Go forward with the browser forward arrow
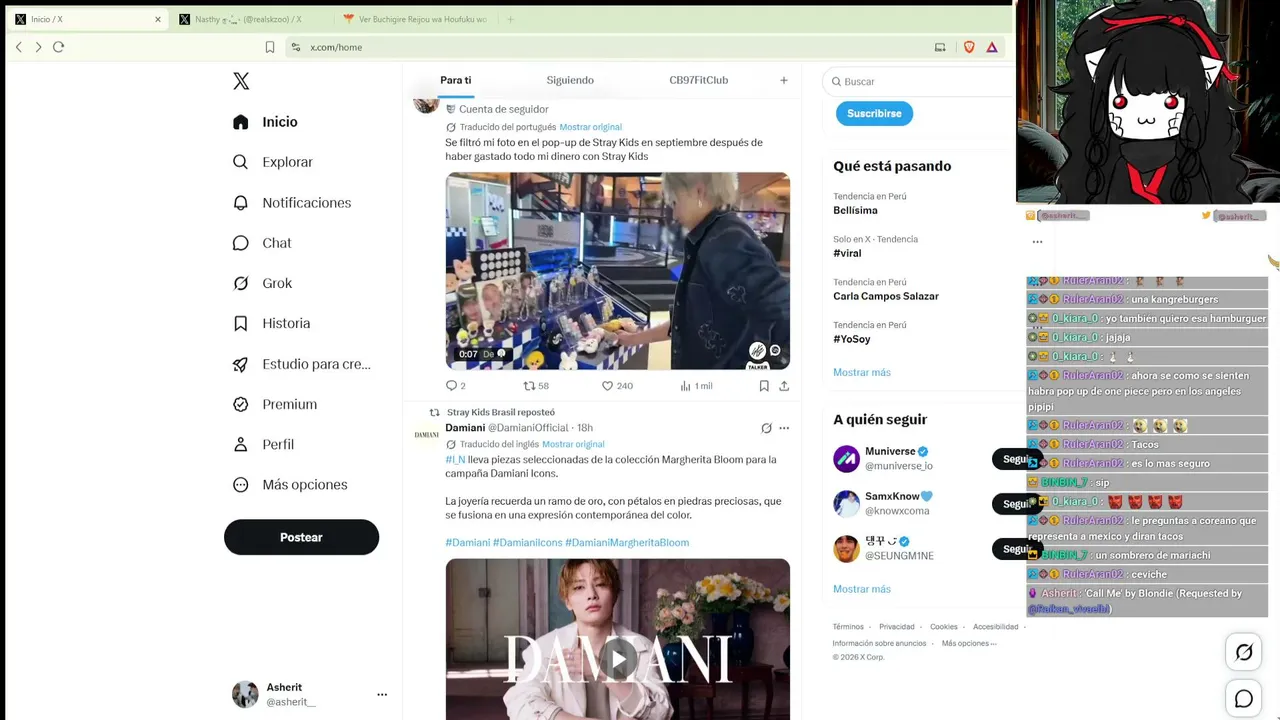Image resolution: width=1280 pixels, height=720 pixels. click(x=38, y=47)
